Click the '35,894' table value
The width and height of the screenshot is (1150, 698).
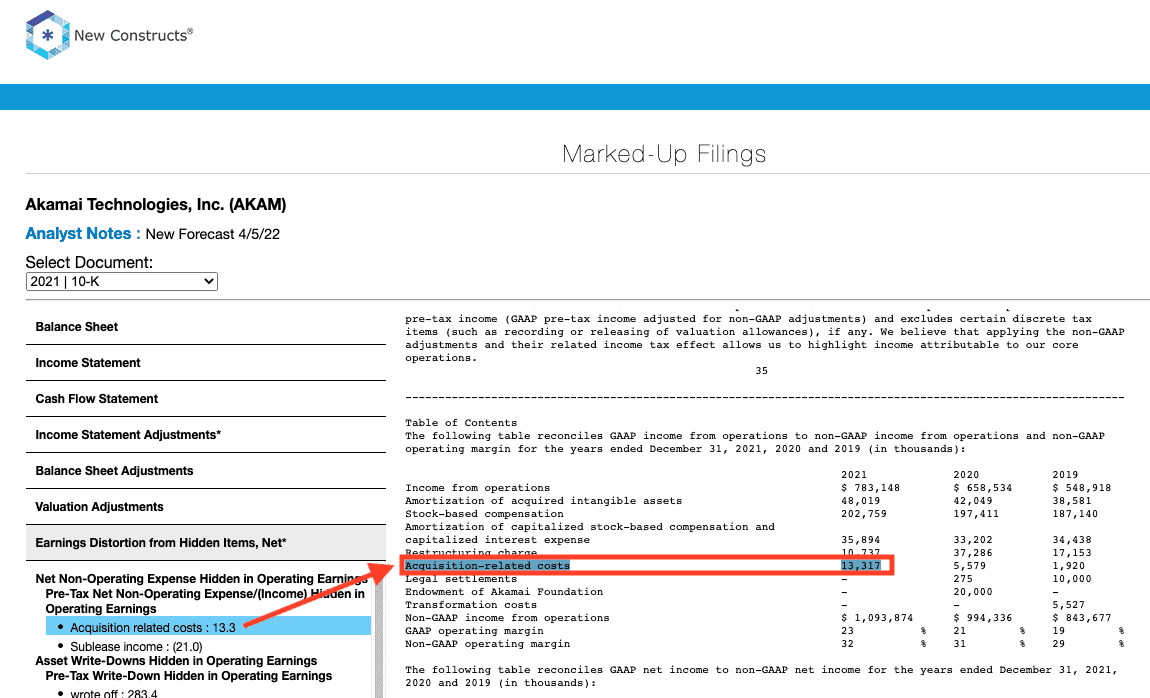pyautogui.click(x=860, y=540)
